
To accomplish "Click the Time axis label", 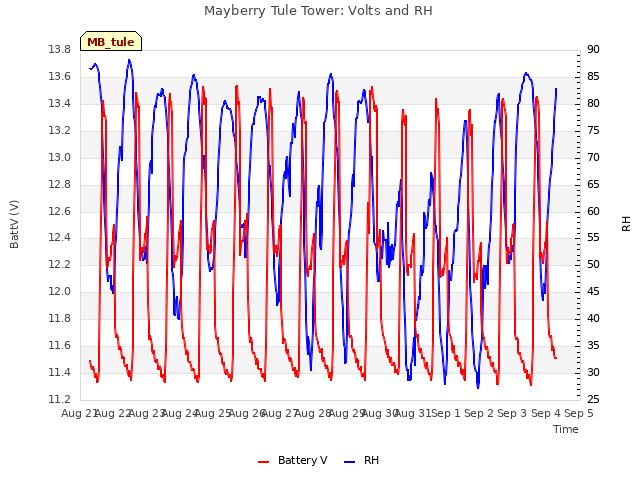I will [x=566, y=429].
